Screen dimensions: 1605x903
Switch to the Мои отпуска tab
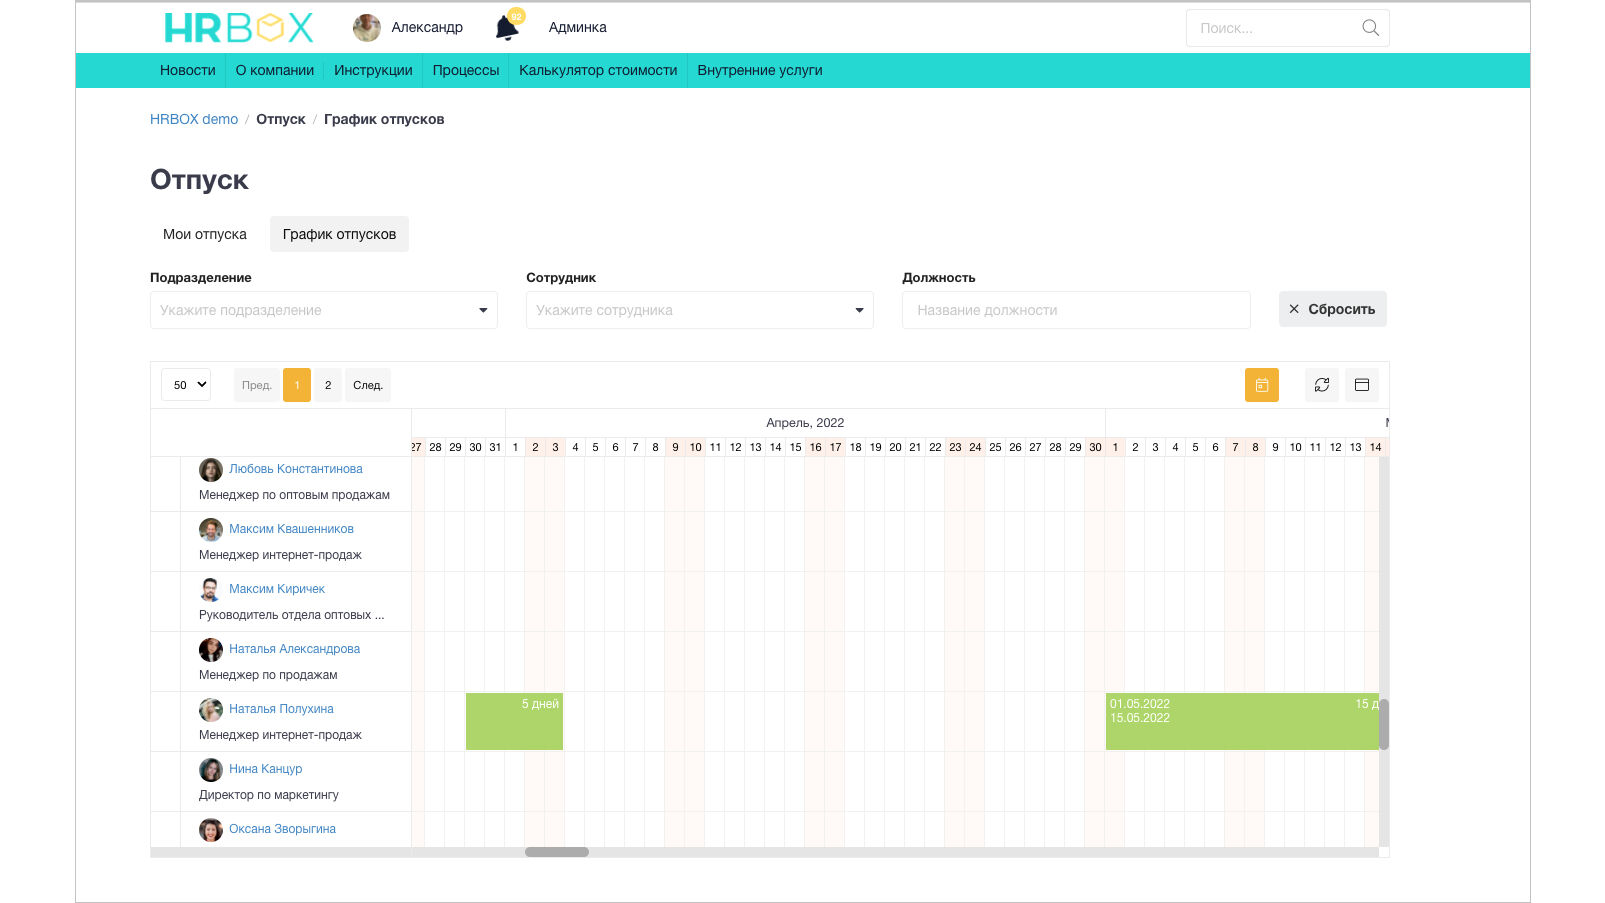tap(205, 234)
